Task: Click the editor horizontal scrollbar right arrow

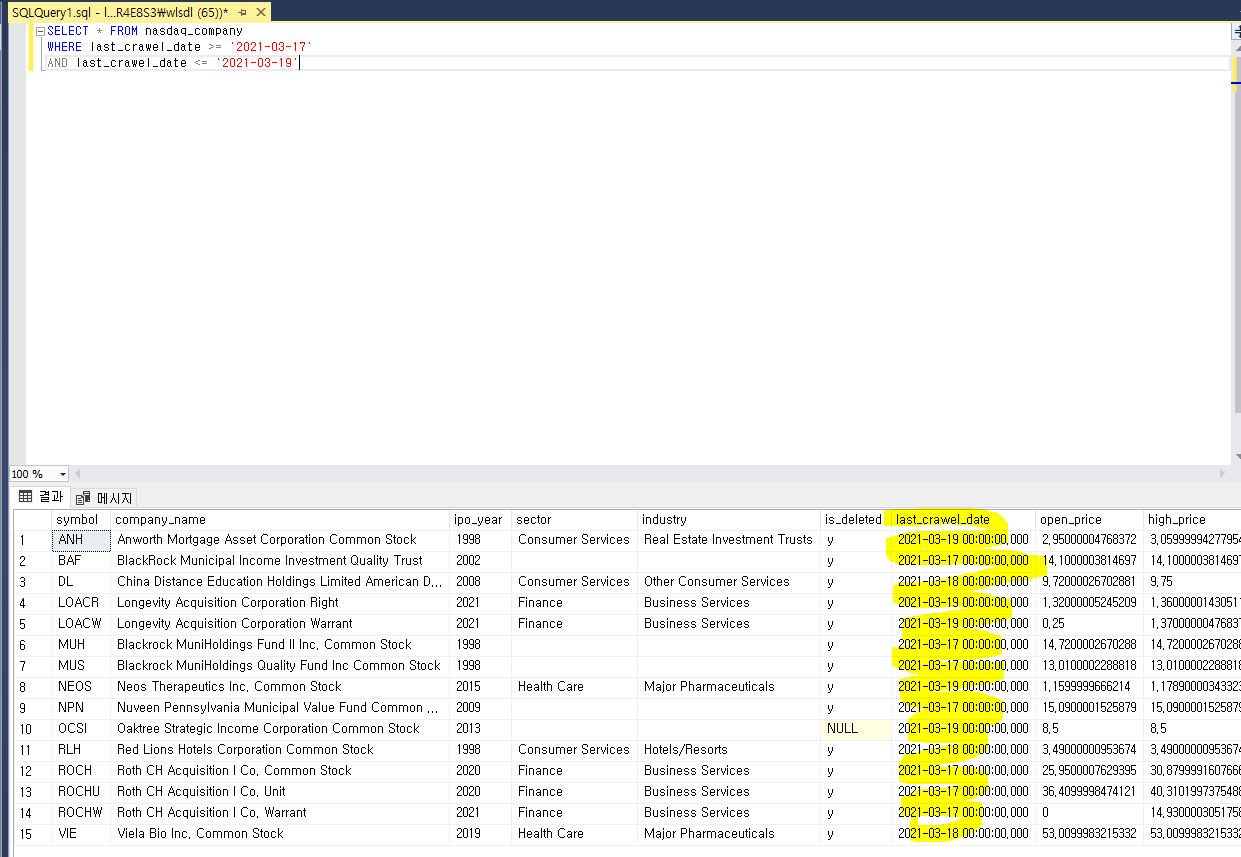Action: (x=1221, y=474)
